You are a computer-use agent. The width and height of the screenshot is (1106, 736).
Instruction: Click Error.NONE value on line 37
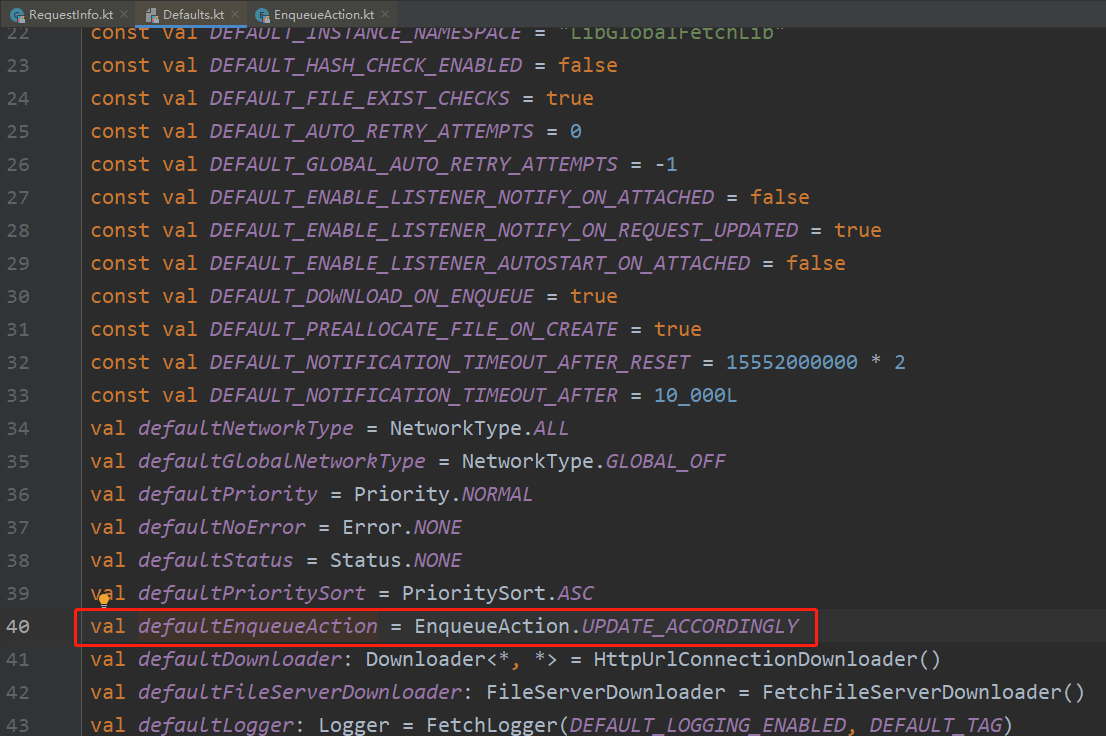click(401, 528)
